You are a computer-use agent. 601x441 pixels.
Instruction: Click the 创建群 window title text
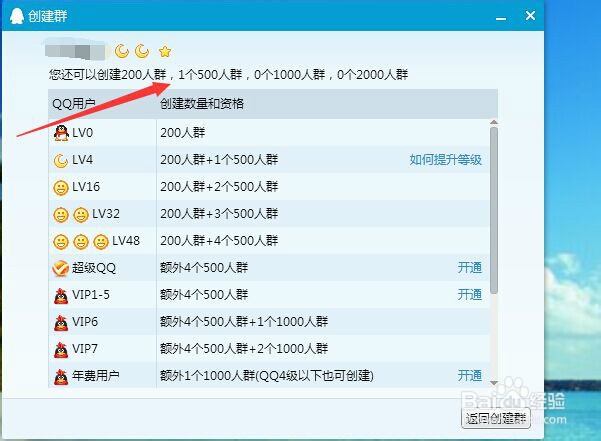(48, 16)
